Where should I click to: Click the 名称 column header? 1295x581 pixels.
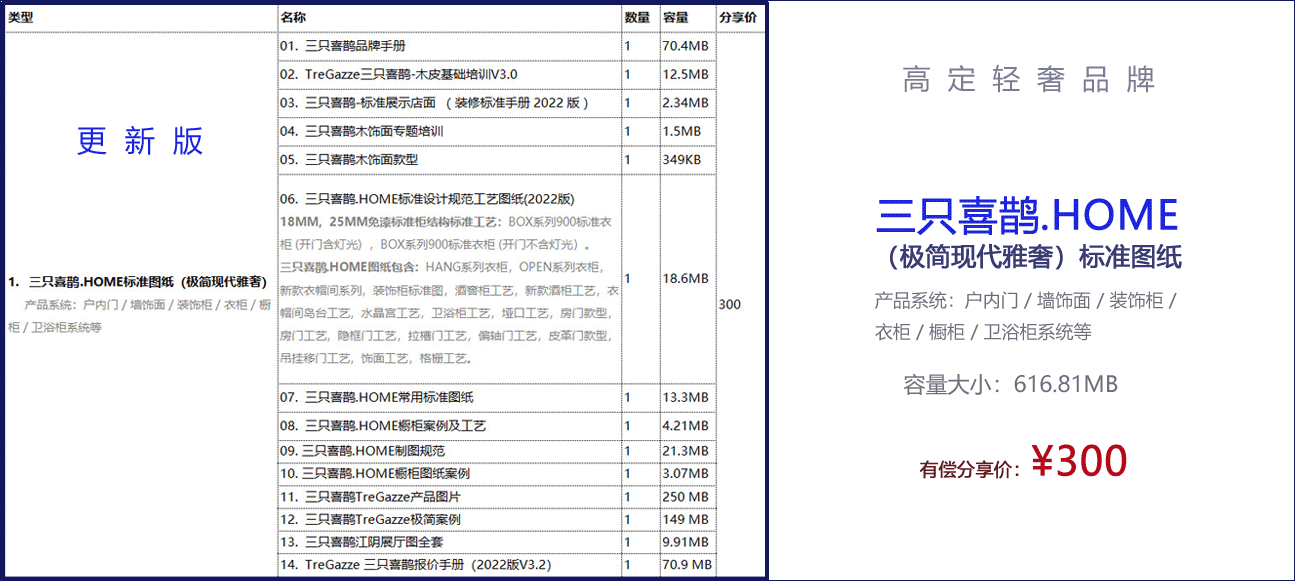[x=294, y=18]
